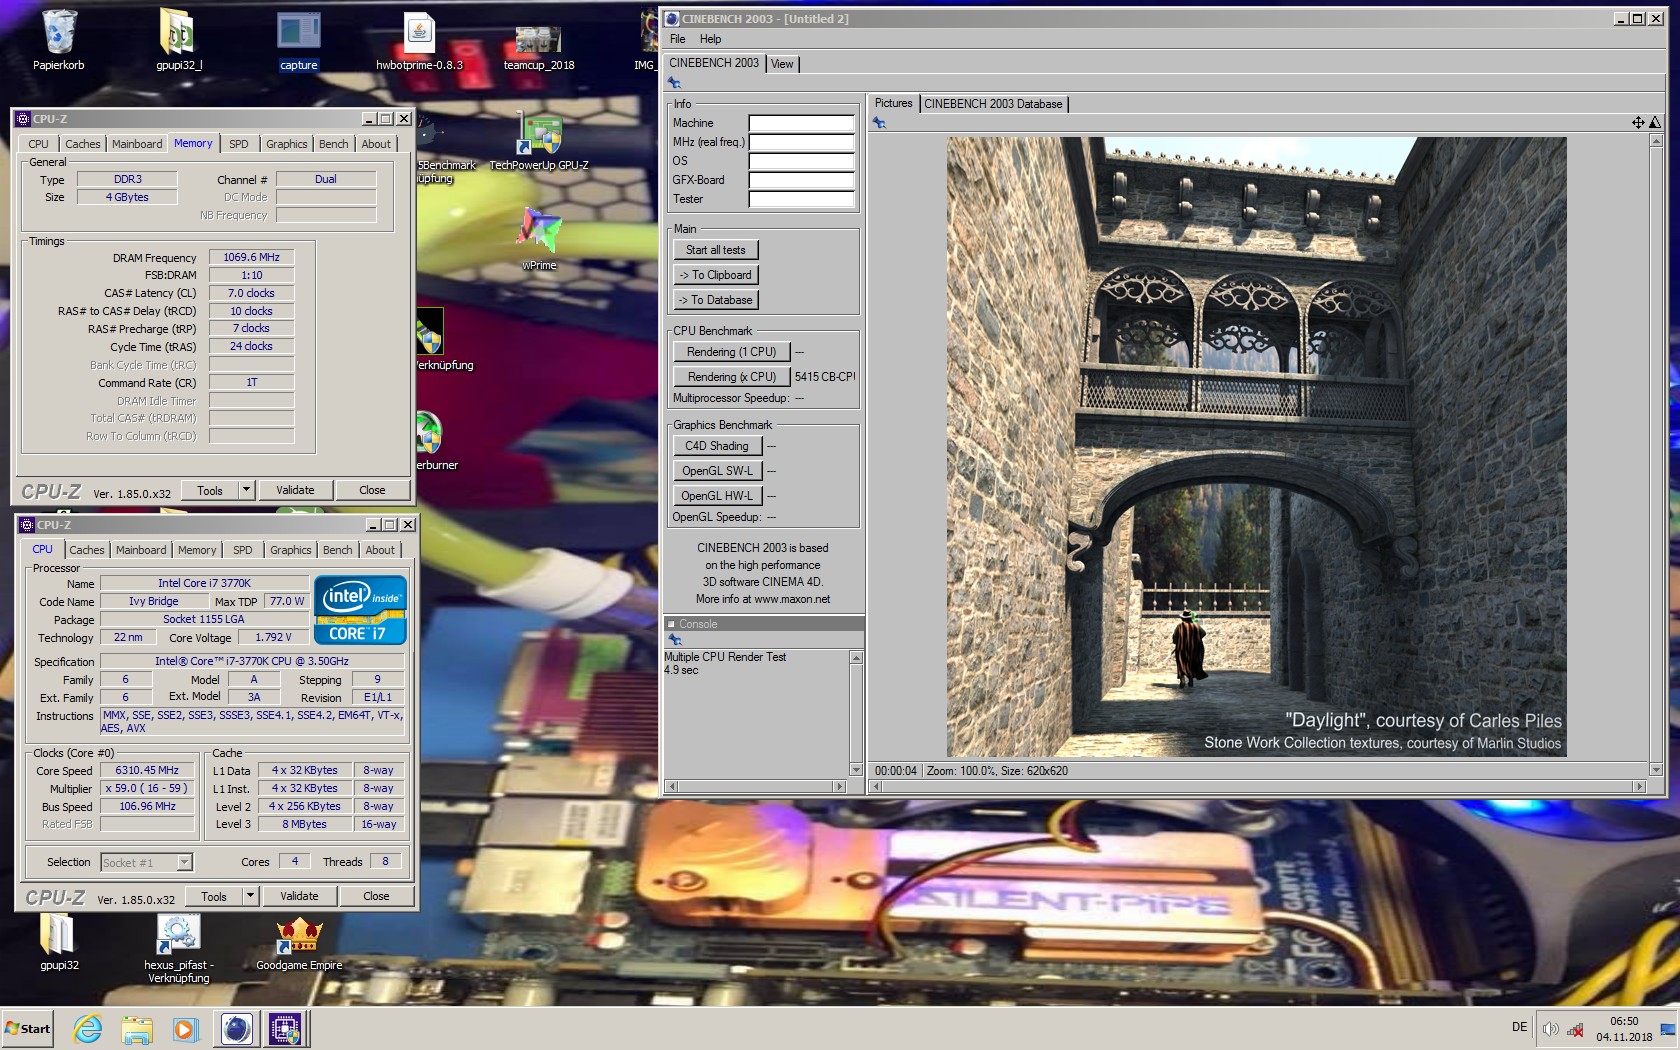Click the network status tray icon
Viewport: 1680px width, 1050px height.
pyautogui.click(x=1575, y=1029)
